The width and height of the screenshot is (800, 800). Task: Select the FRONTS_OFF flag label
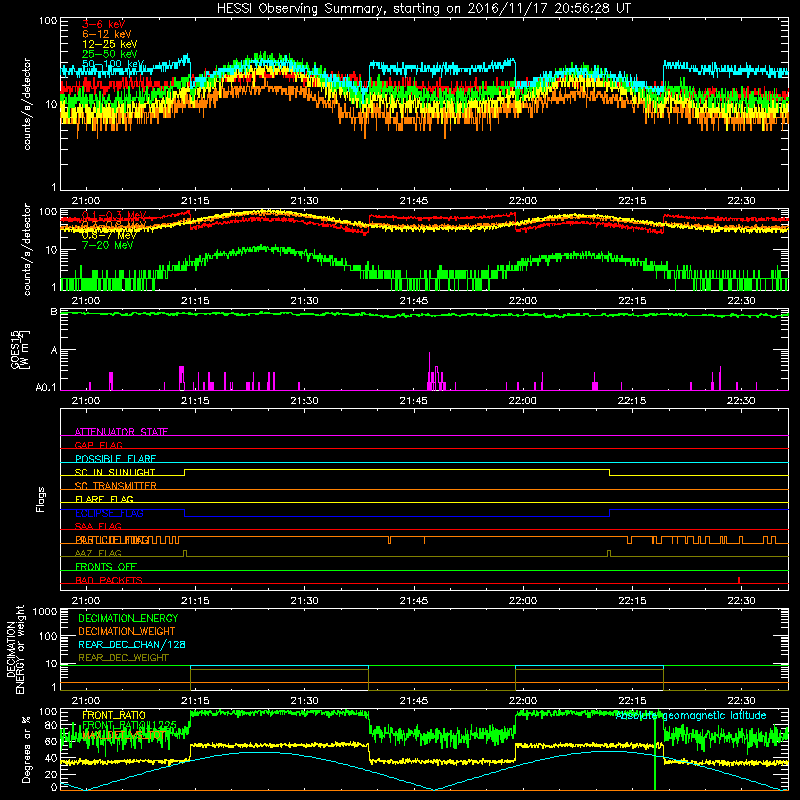pyautogui.click(x=106, y=567)
